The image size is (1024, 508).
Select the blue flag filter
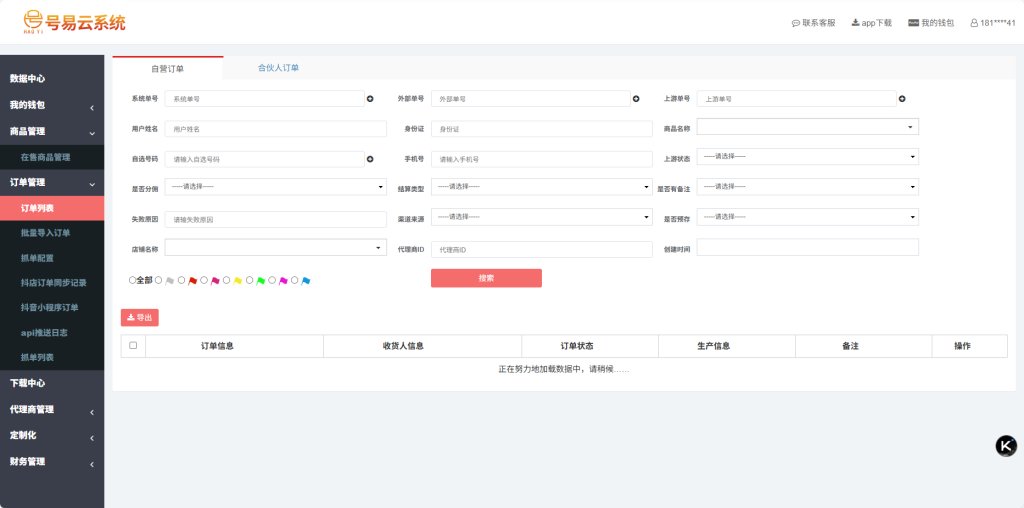point(295,281)
